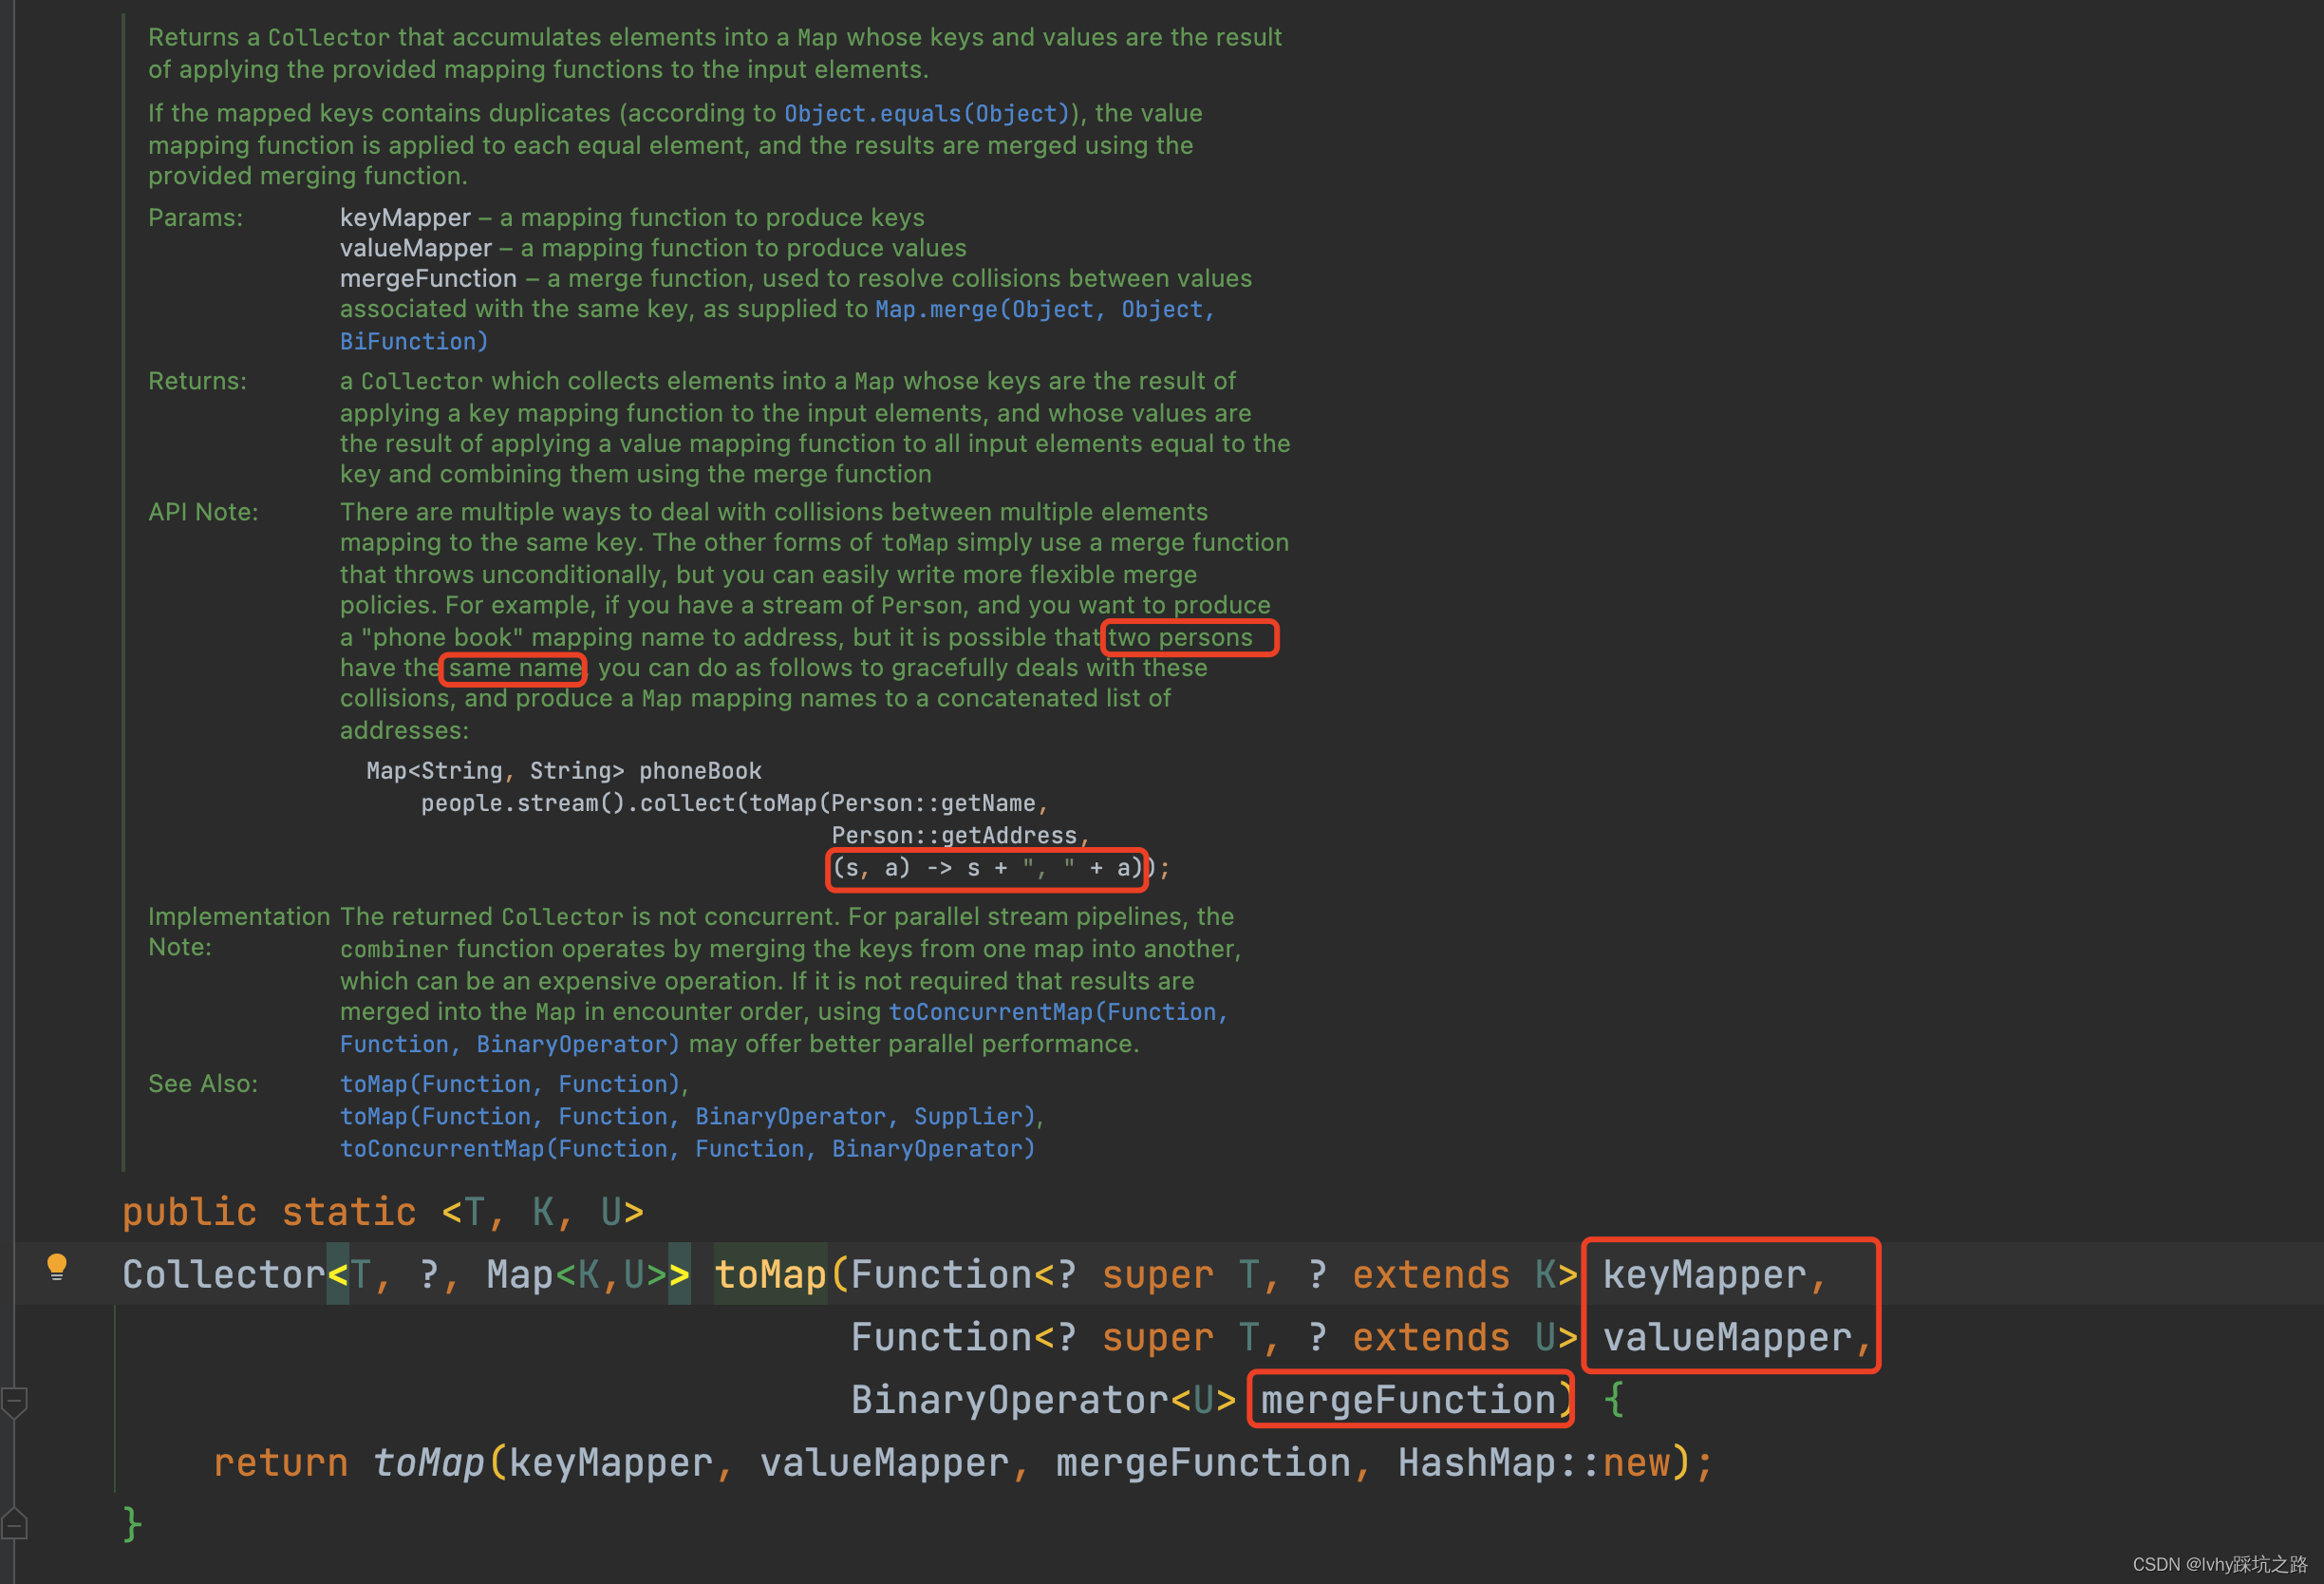This screenshot has height=1584, width=2324.
Task: Click the static keyword in method declaration
Action: pos(348,1212)
